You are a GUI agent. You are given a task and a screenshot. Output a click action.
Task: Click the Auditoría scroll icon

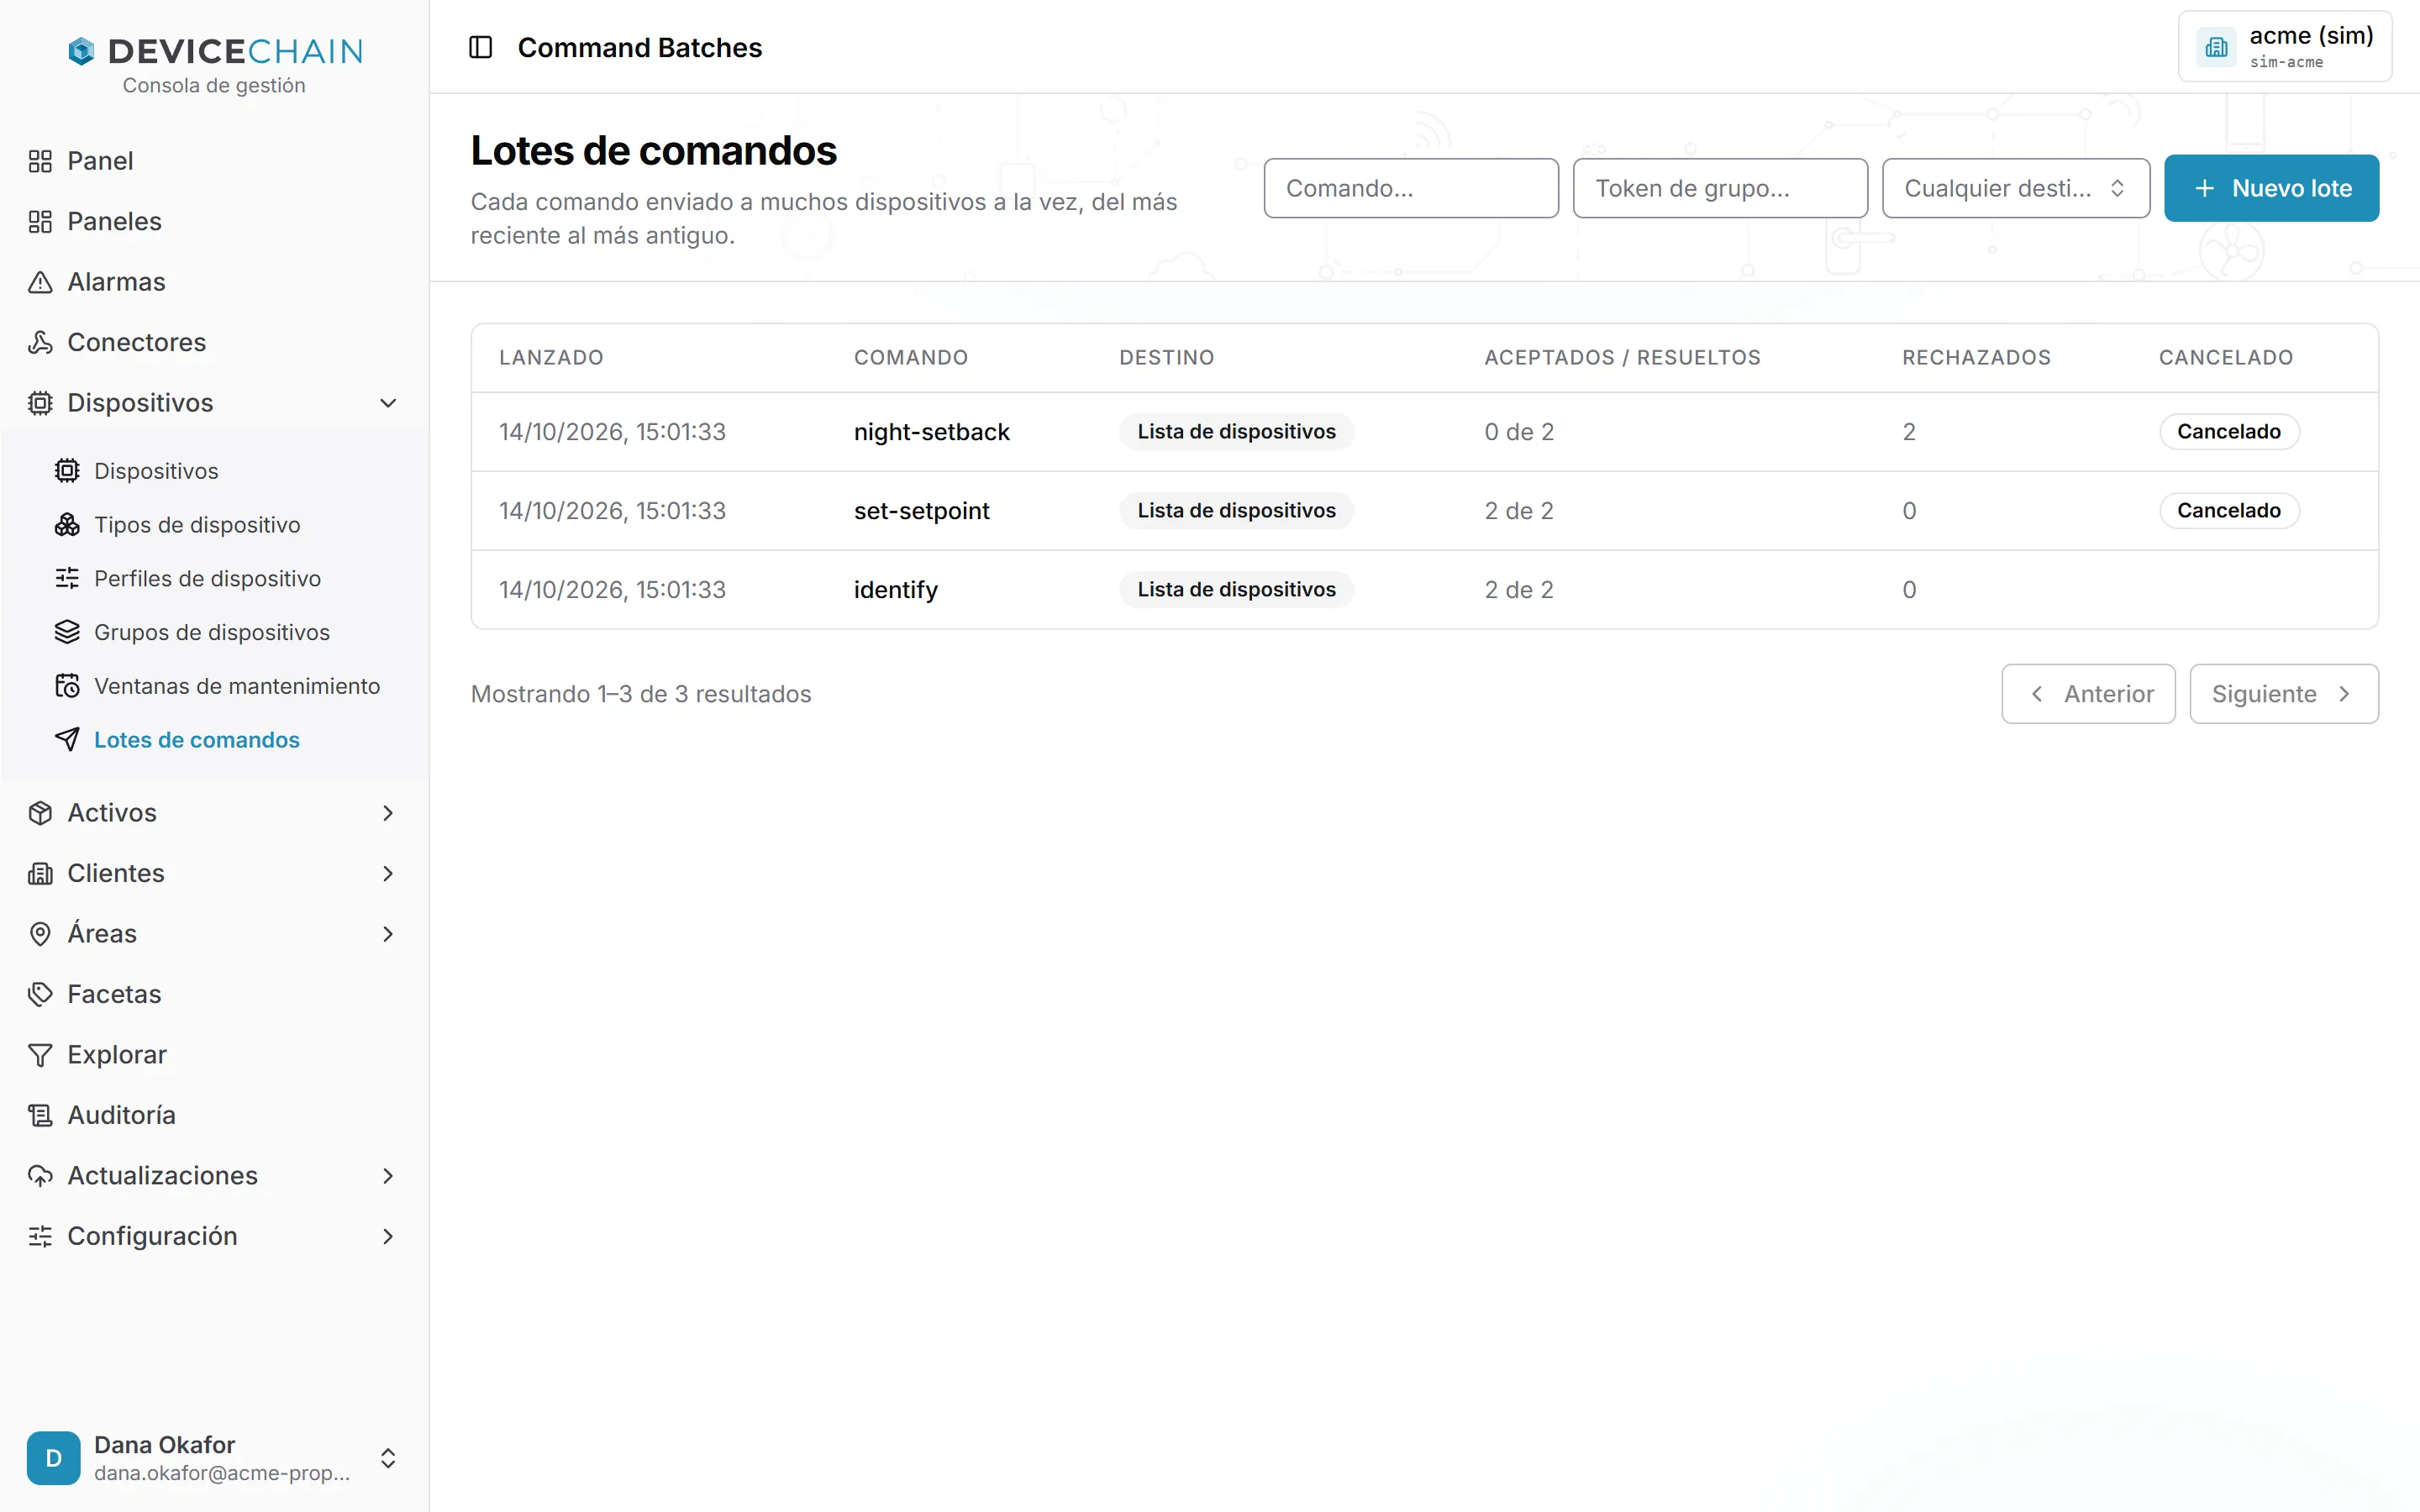[40, 1115]
